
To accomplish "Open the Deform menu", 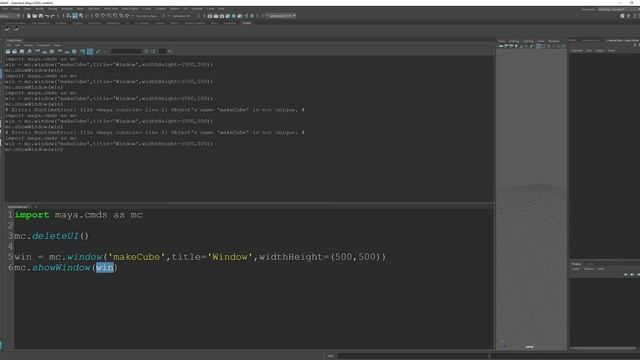I will [174, 9].
